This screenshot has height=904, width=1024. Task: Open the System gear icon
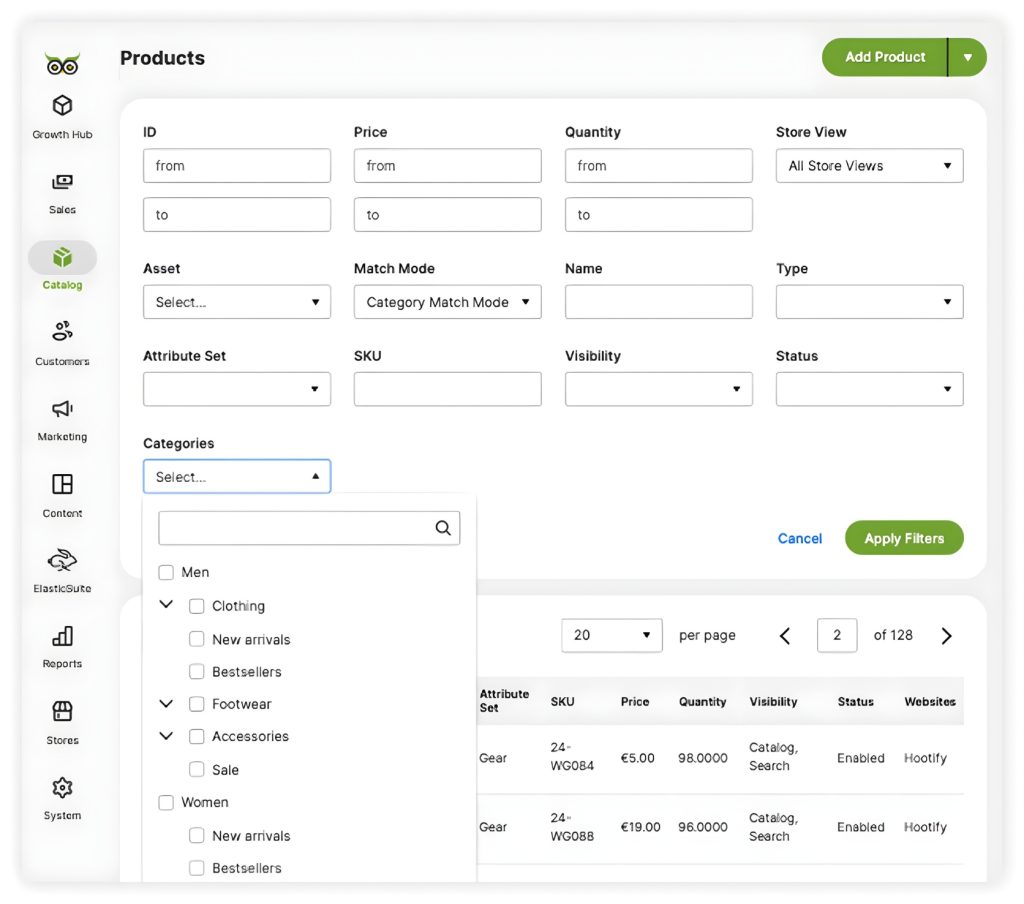62,788
